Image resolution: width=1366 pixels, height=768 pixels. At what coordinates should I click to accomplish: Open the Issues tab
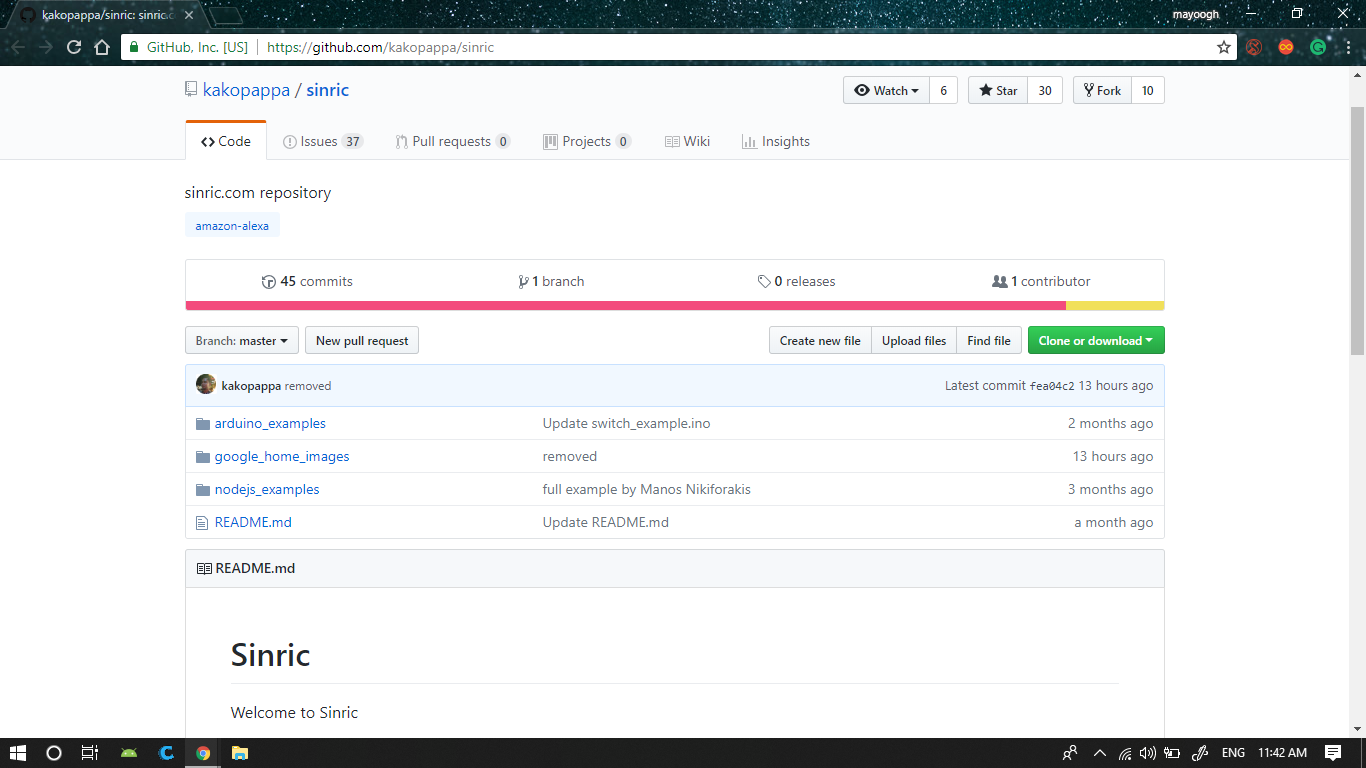323,142
